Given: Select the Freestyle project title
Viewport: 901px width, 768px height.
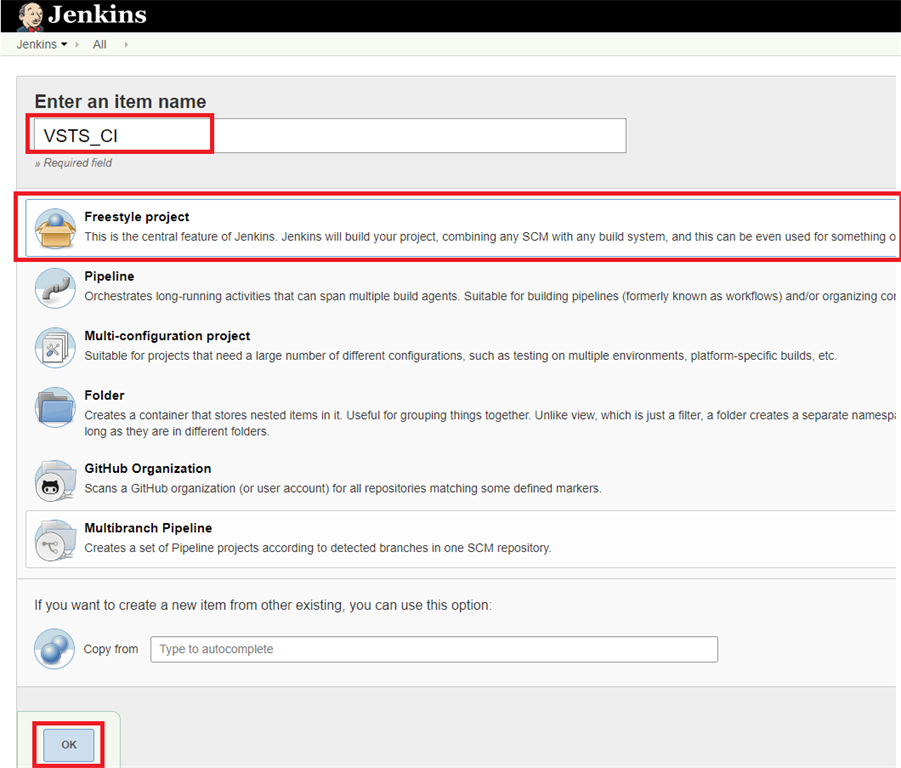Looking at the screenshot, I should (137, 217).
